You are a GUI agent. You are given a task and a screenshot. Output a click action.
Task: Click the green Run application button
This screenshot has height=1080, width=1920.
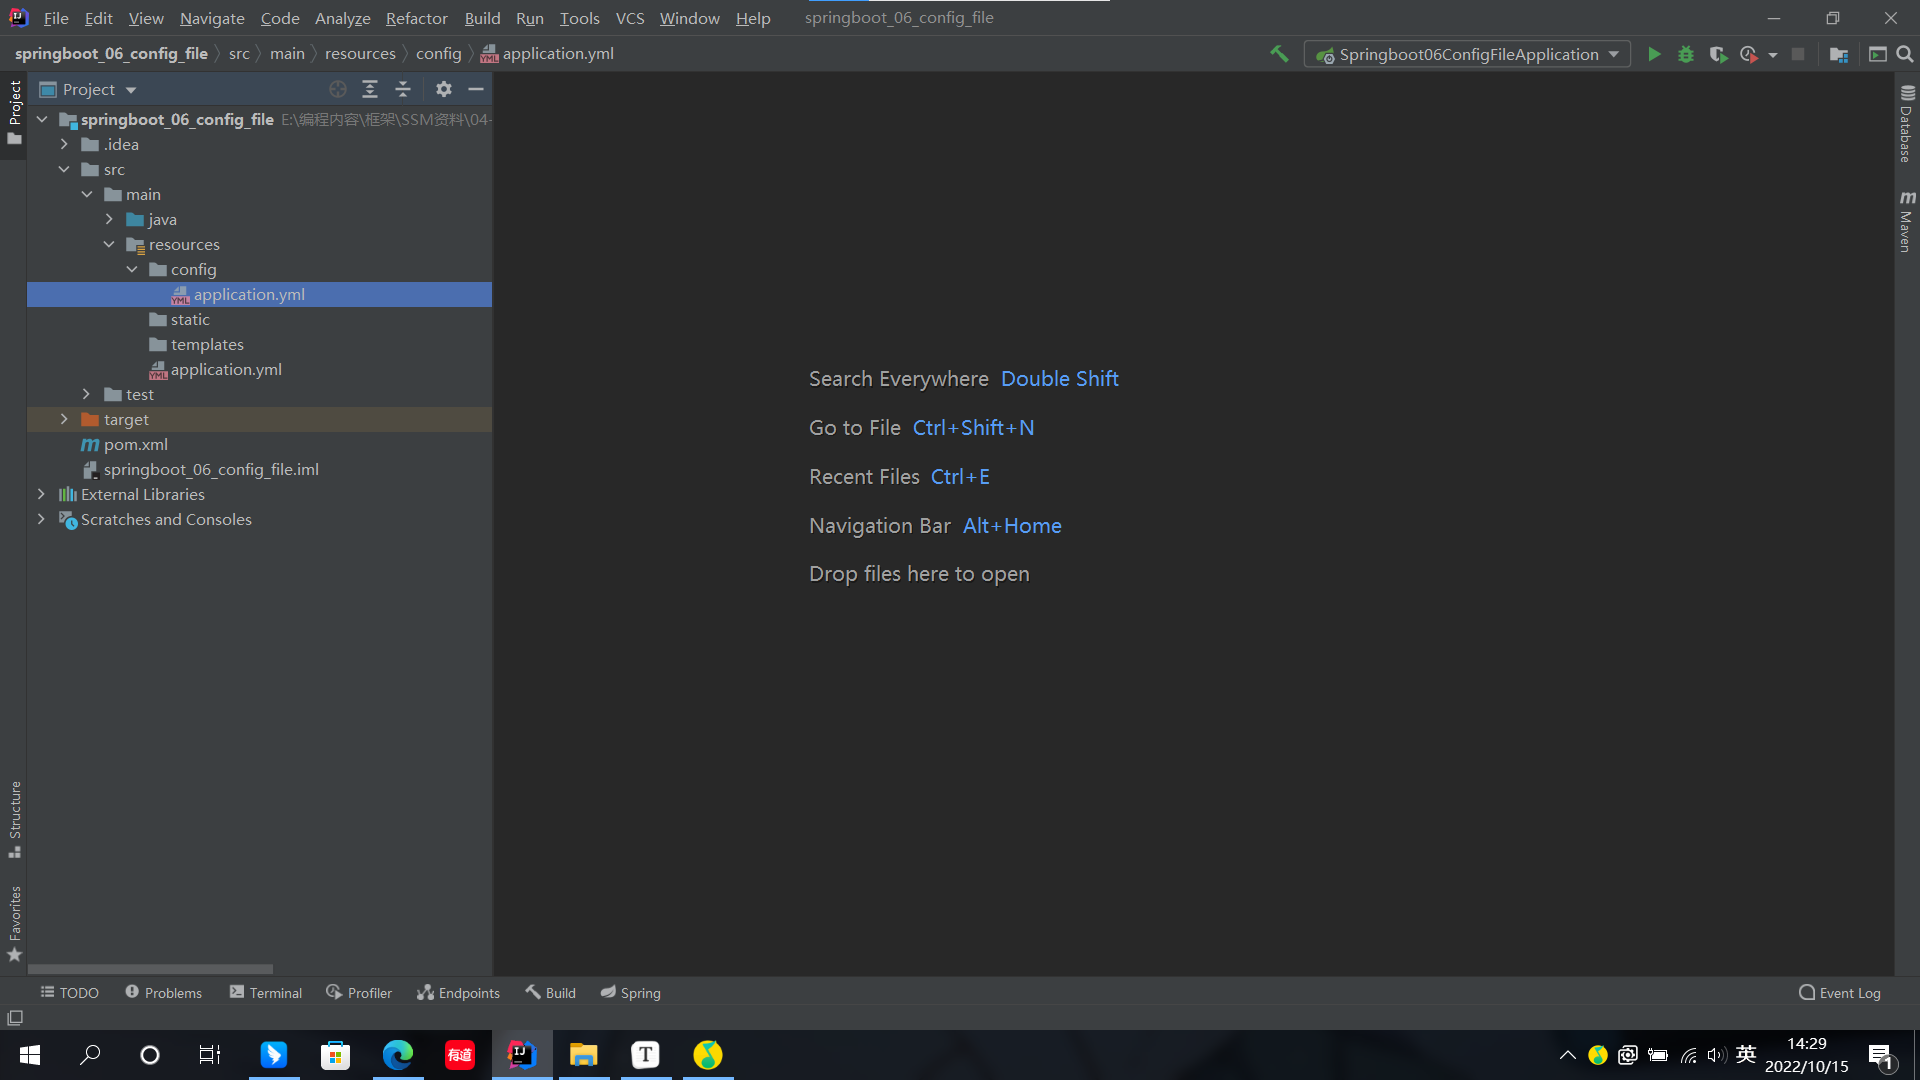click(x=1654, y=54)
